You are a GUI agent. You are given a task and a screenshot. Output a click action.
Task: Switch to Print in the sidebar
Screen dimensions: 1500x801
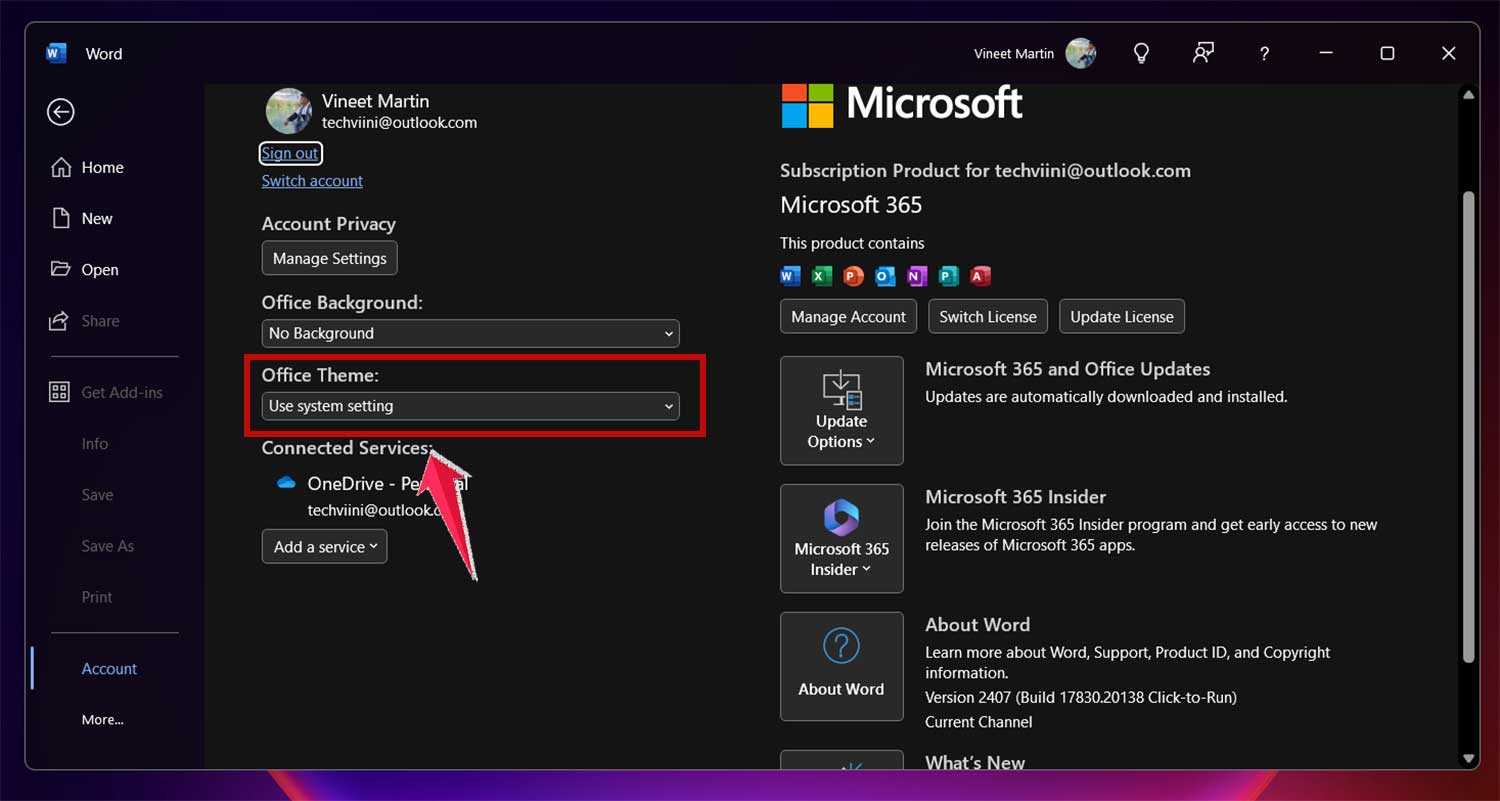[96, 597]
